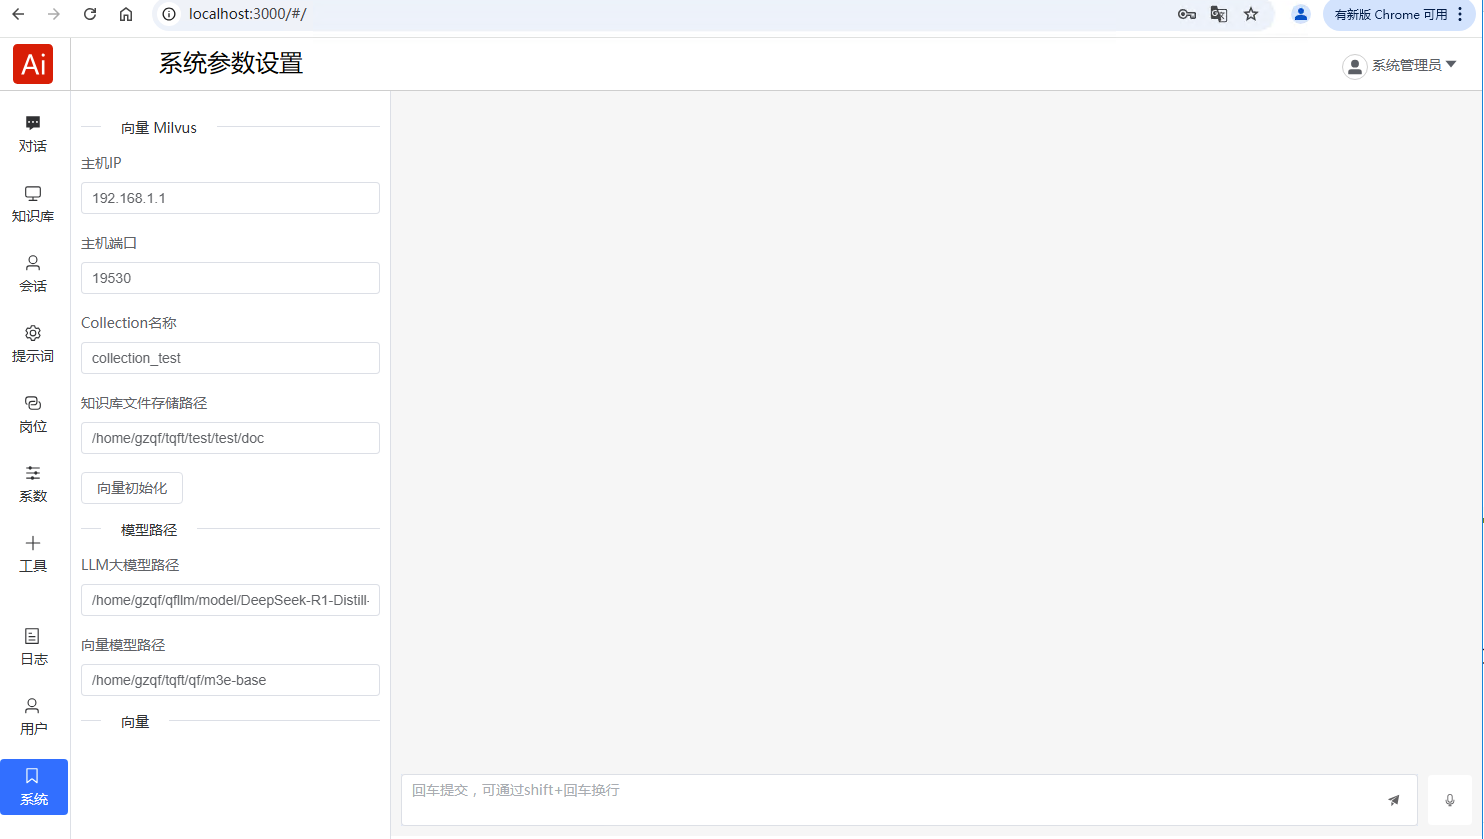Focus the 主机端口 field showing 19530
This screenshot has width=1484, height=839.
pos(230,278)
